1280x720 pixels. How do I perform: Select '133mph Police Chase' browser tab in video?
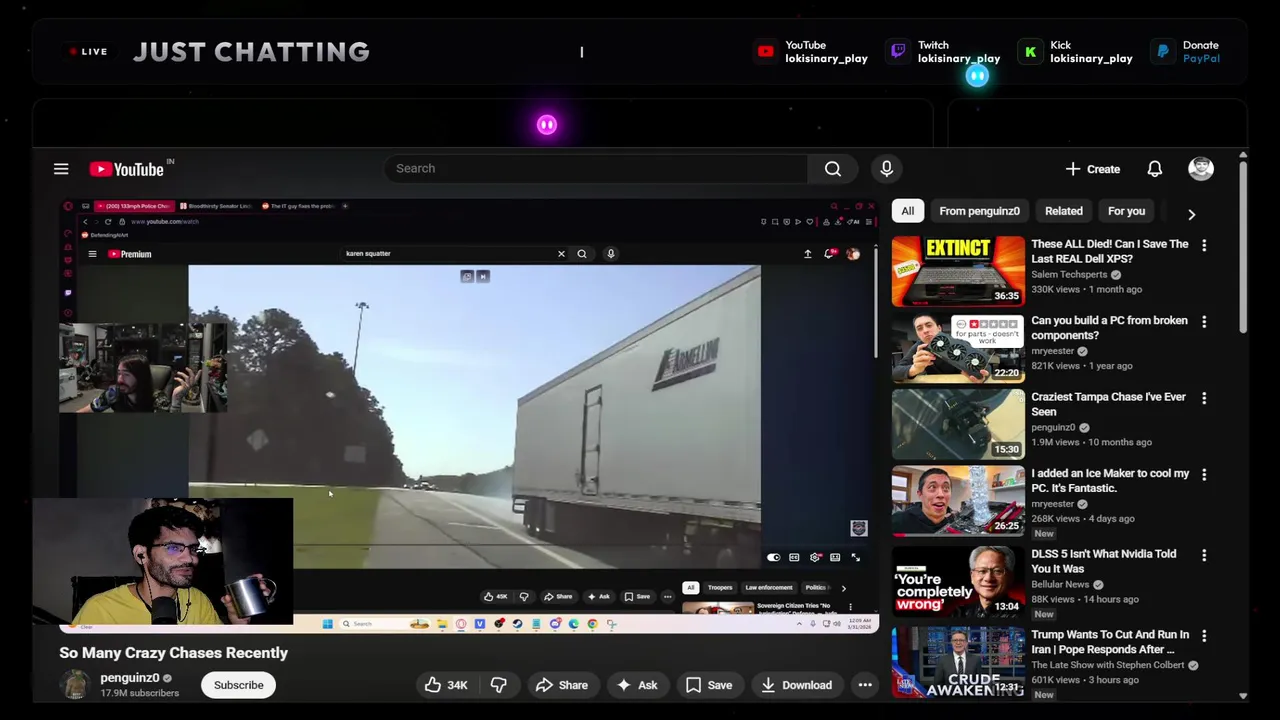coord(132,206)
